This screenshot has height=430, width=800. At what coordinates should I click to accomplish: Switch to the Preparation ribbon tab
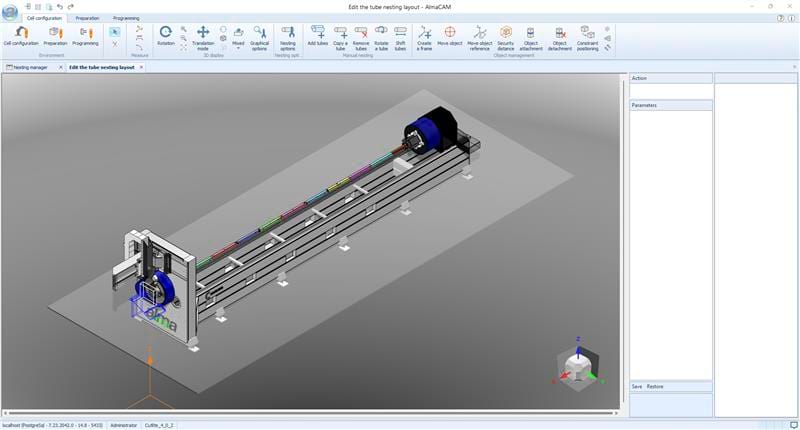point(88,18)
